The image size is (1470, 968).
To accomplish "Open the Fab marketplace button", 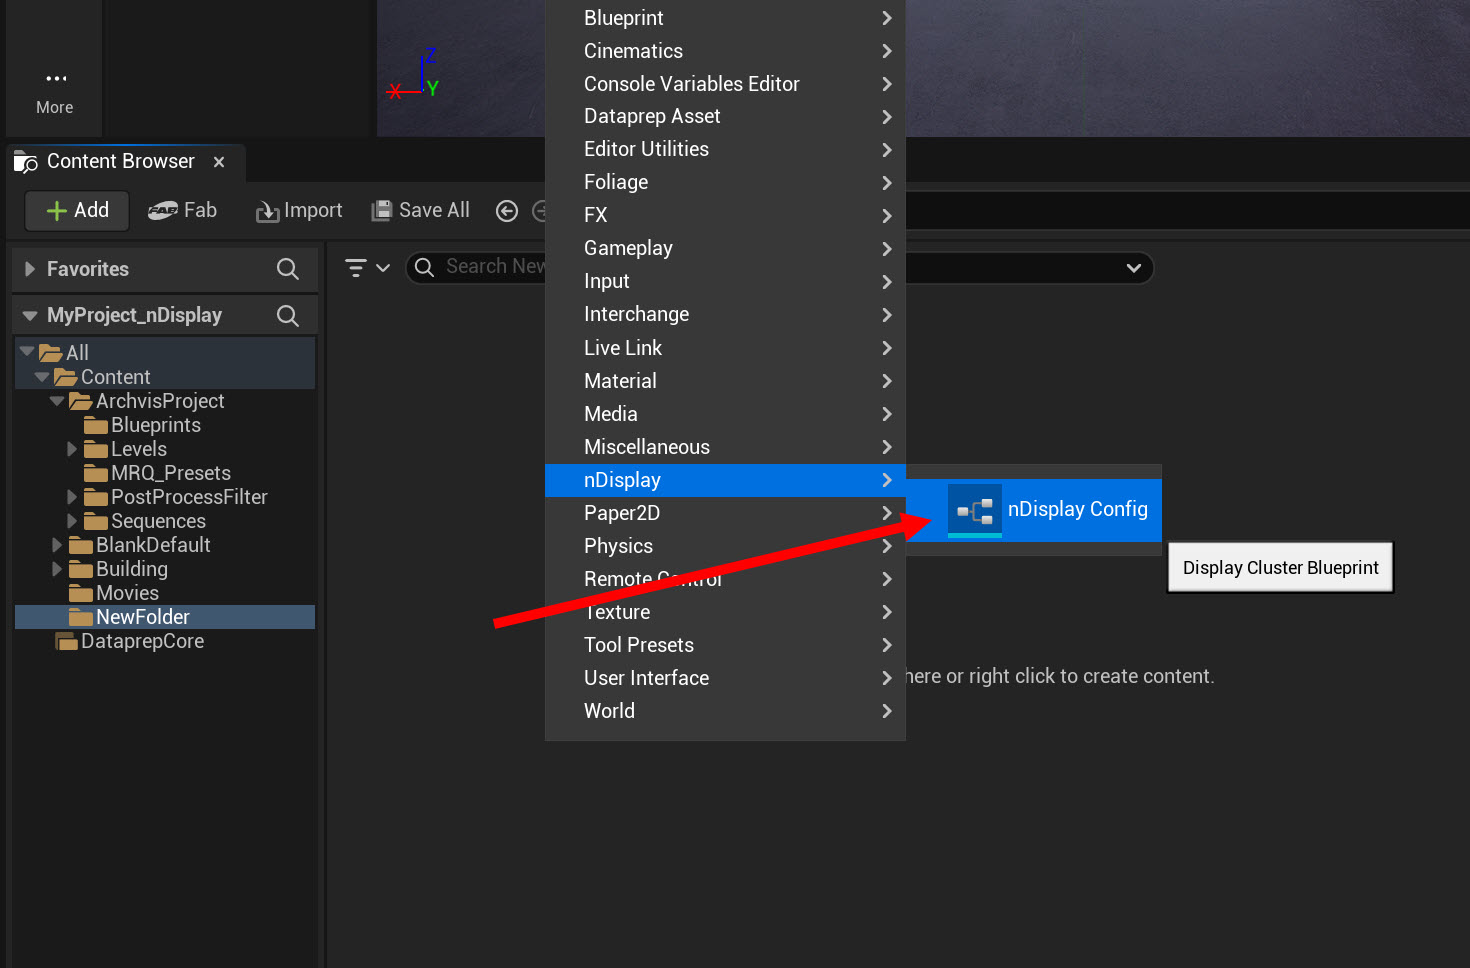I will tap(183, 210).
